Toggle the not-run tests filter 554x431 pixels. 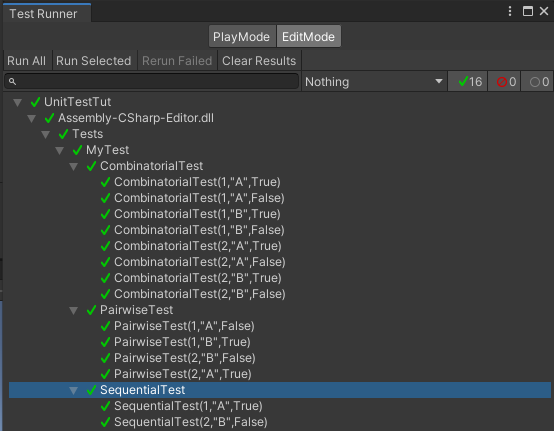coord(537,82)
